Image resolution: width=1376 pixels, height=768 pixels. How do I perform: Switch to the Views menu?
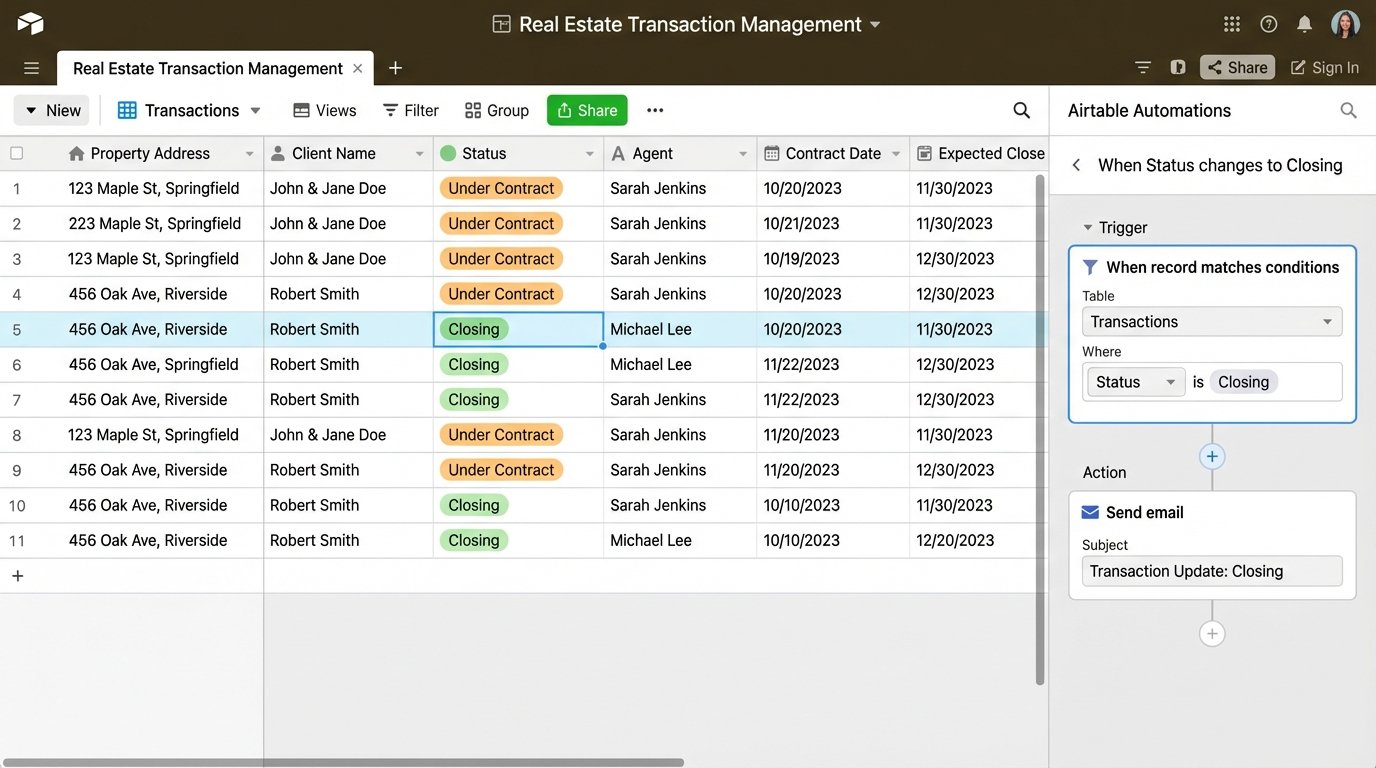(x=323, y=110)
